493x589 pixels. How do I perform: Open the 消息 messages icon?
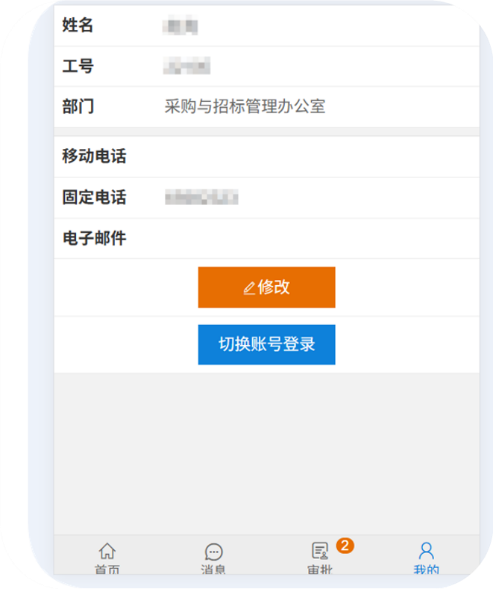tap(214, 552)
